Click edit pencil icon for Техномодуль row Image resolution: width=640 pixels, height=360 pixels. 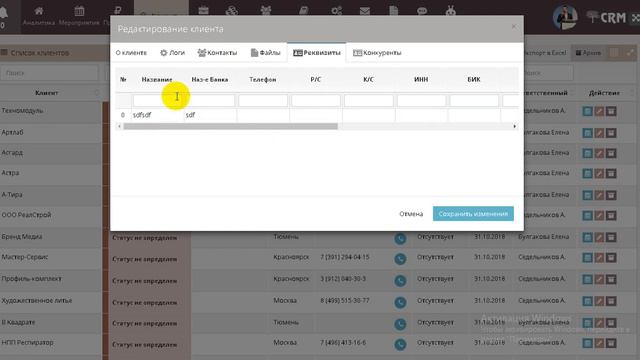point(599,111)
